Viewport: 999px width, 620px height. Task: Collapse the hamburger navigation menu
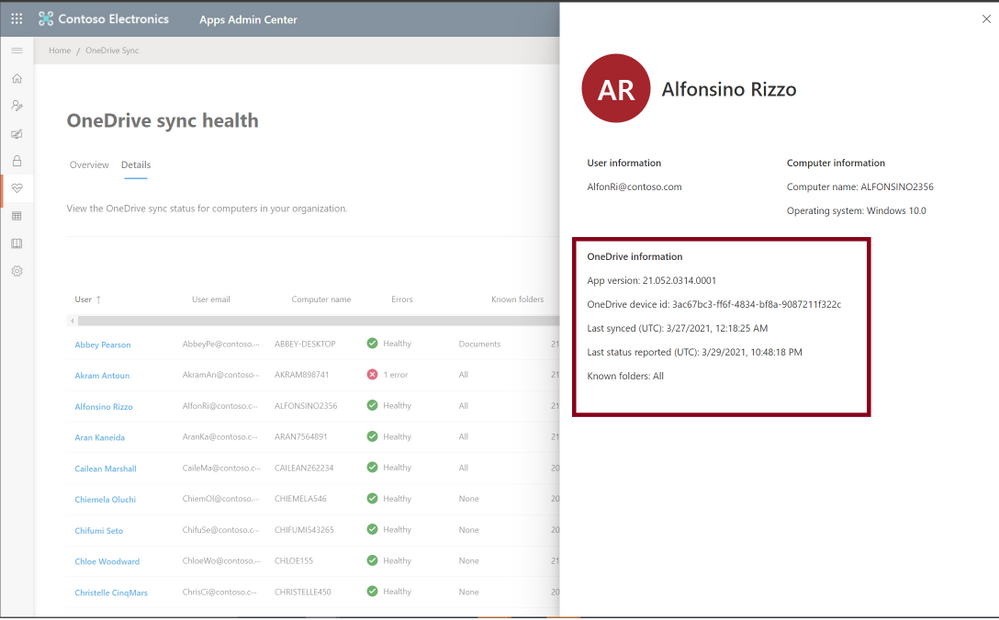pos(17,50)
